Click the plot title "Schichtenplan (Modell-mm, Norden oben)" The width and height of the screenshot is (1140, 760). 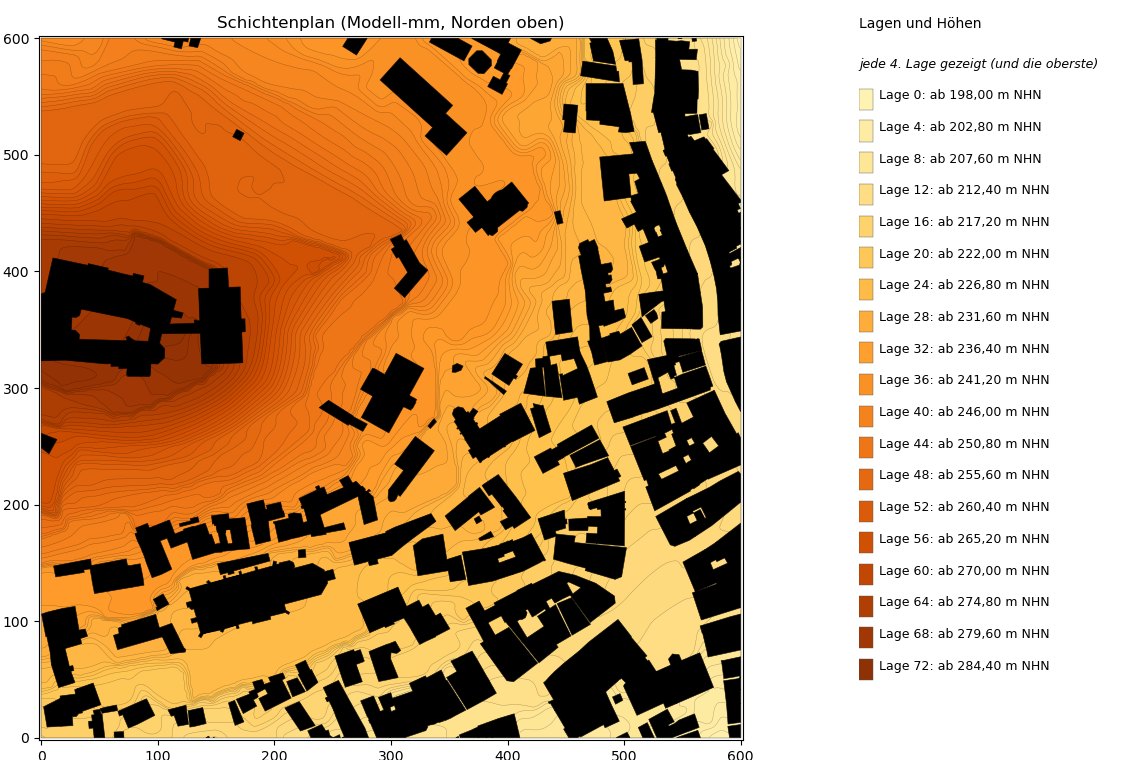(390, 23)
